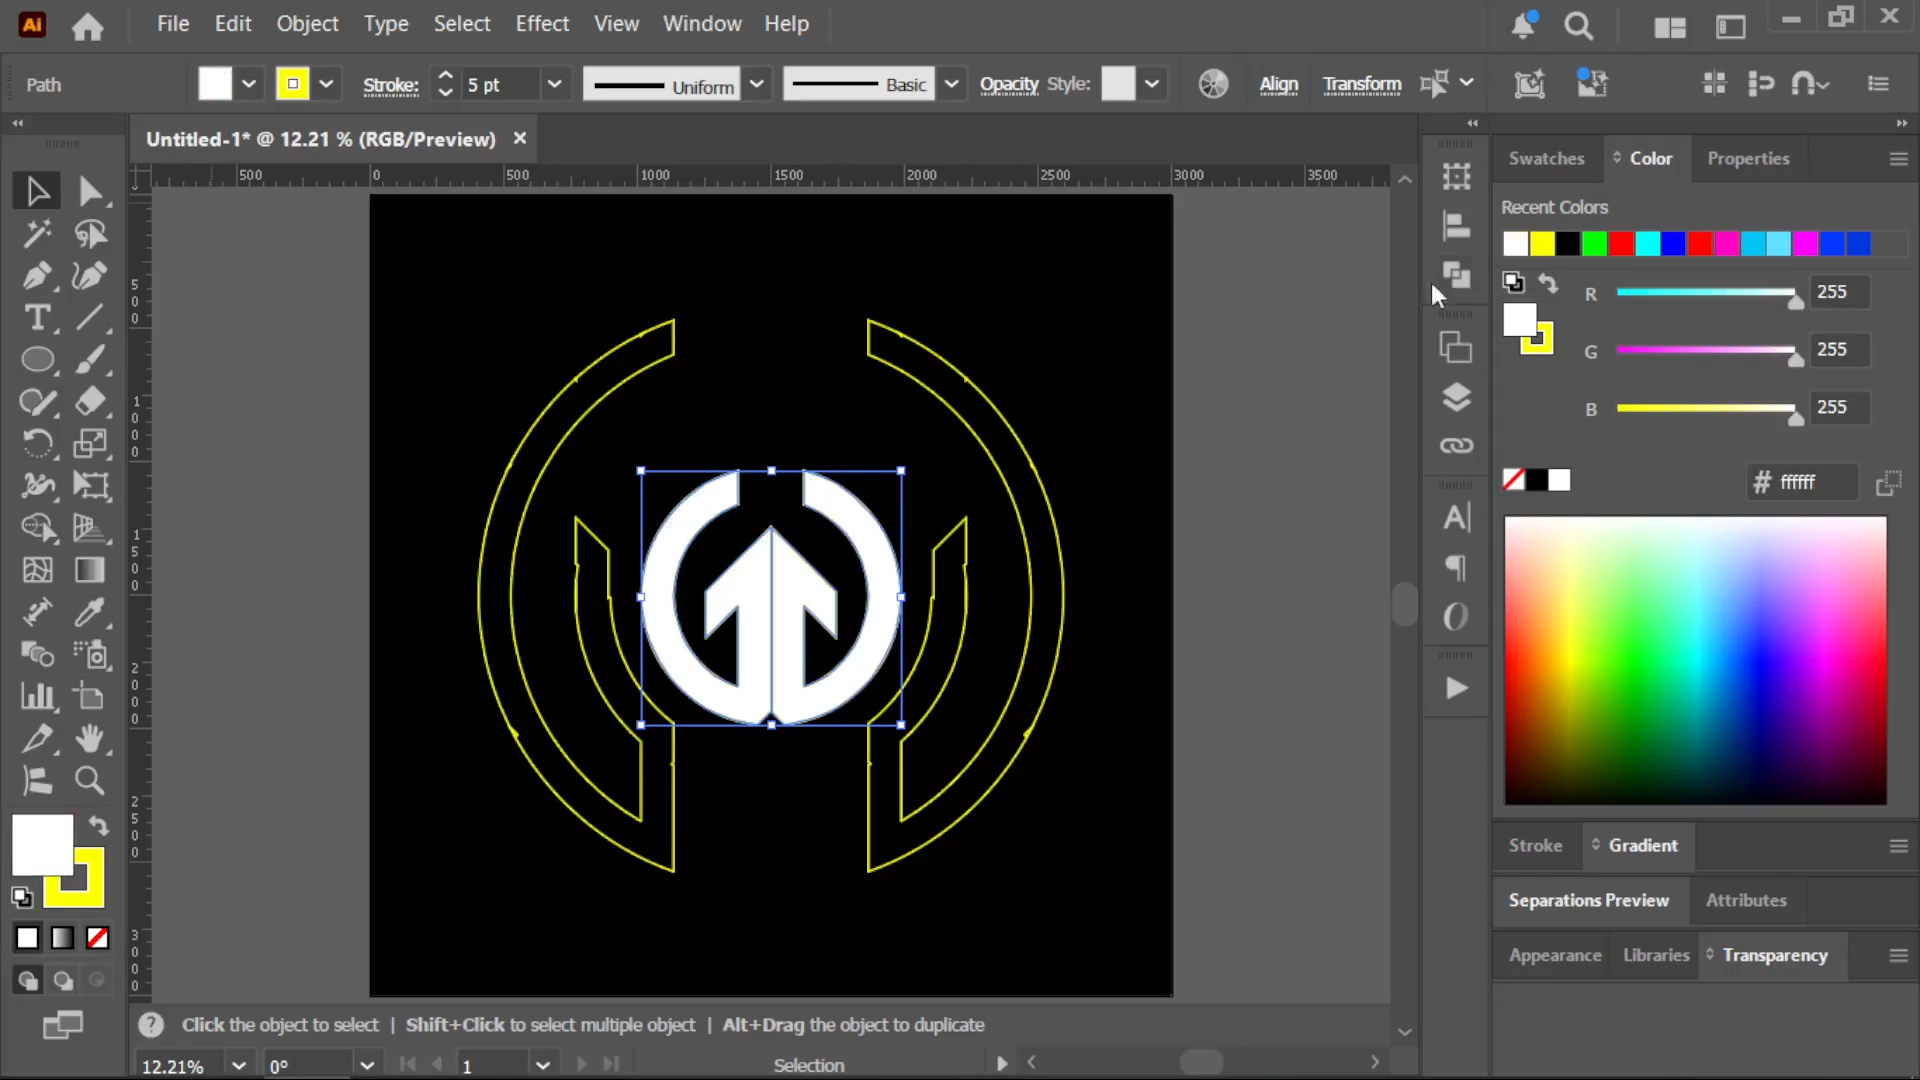Open the Attributes panel tab
This screenshot has width=1920, height=1080.
click(x=1746, y=900)
